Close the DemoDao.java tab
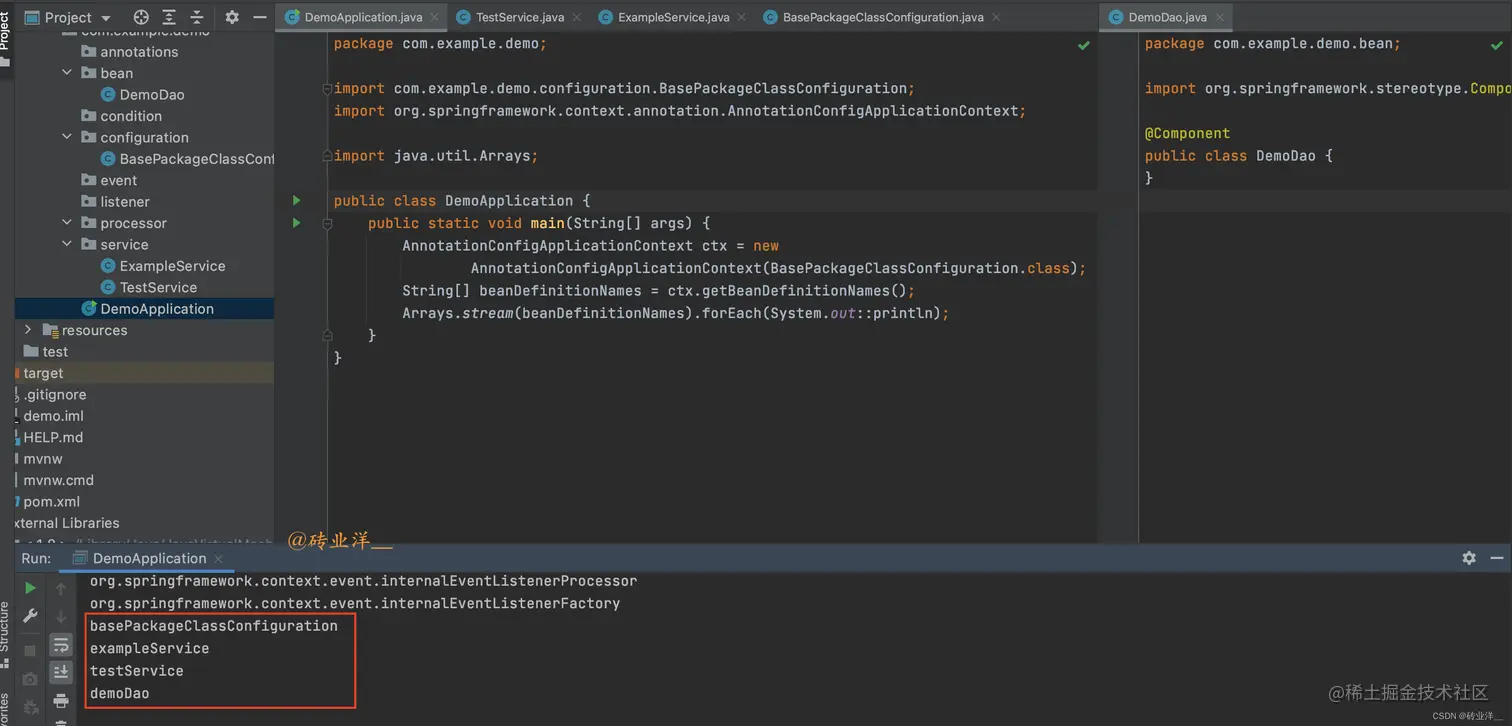Screen dimensions: 1512x726 (x=1220, y=17)
